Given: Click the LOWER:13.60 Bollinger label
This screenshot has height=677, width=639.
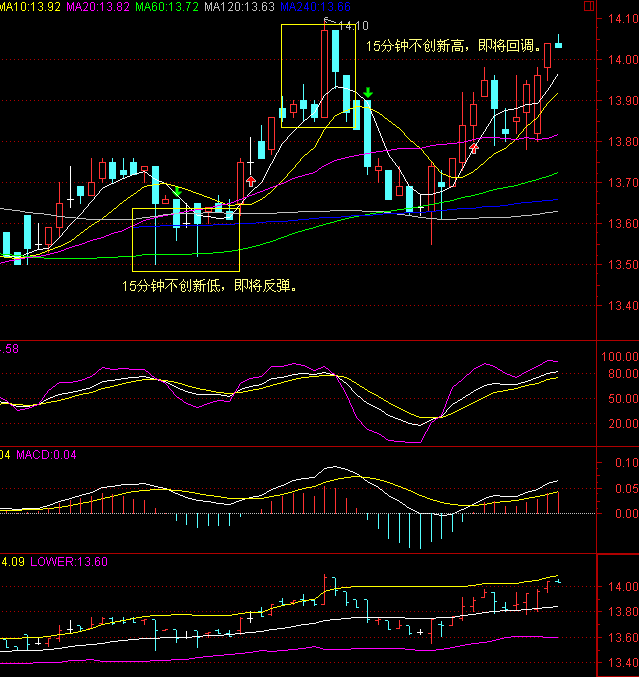Looking at the screenshot, I should pos(69,562).
